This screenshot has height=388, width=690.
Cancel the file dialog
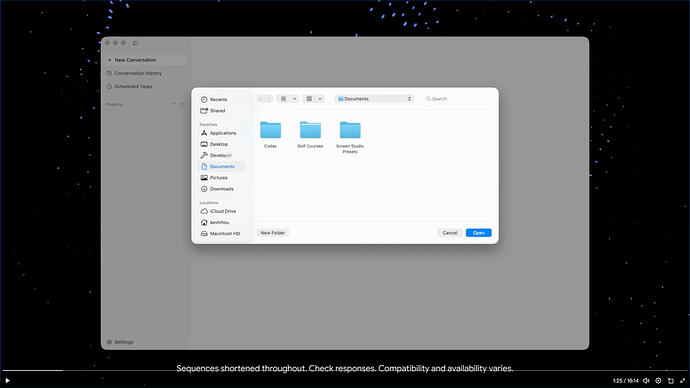450,233
